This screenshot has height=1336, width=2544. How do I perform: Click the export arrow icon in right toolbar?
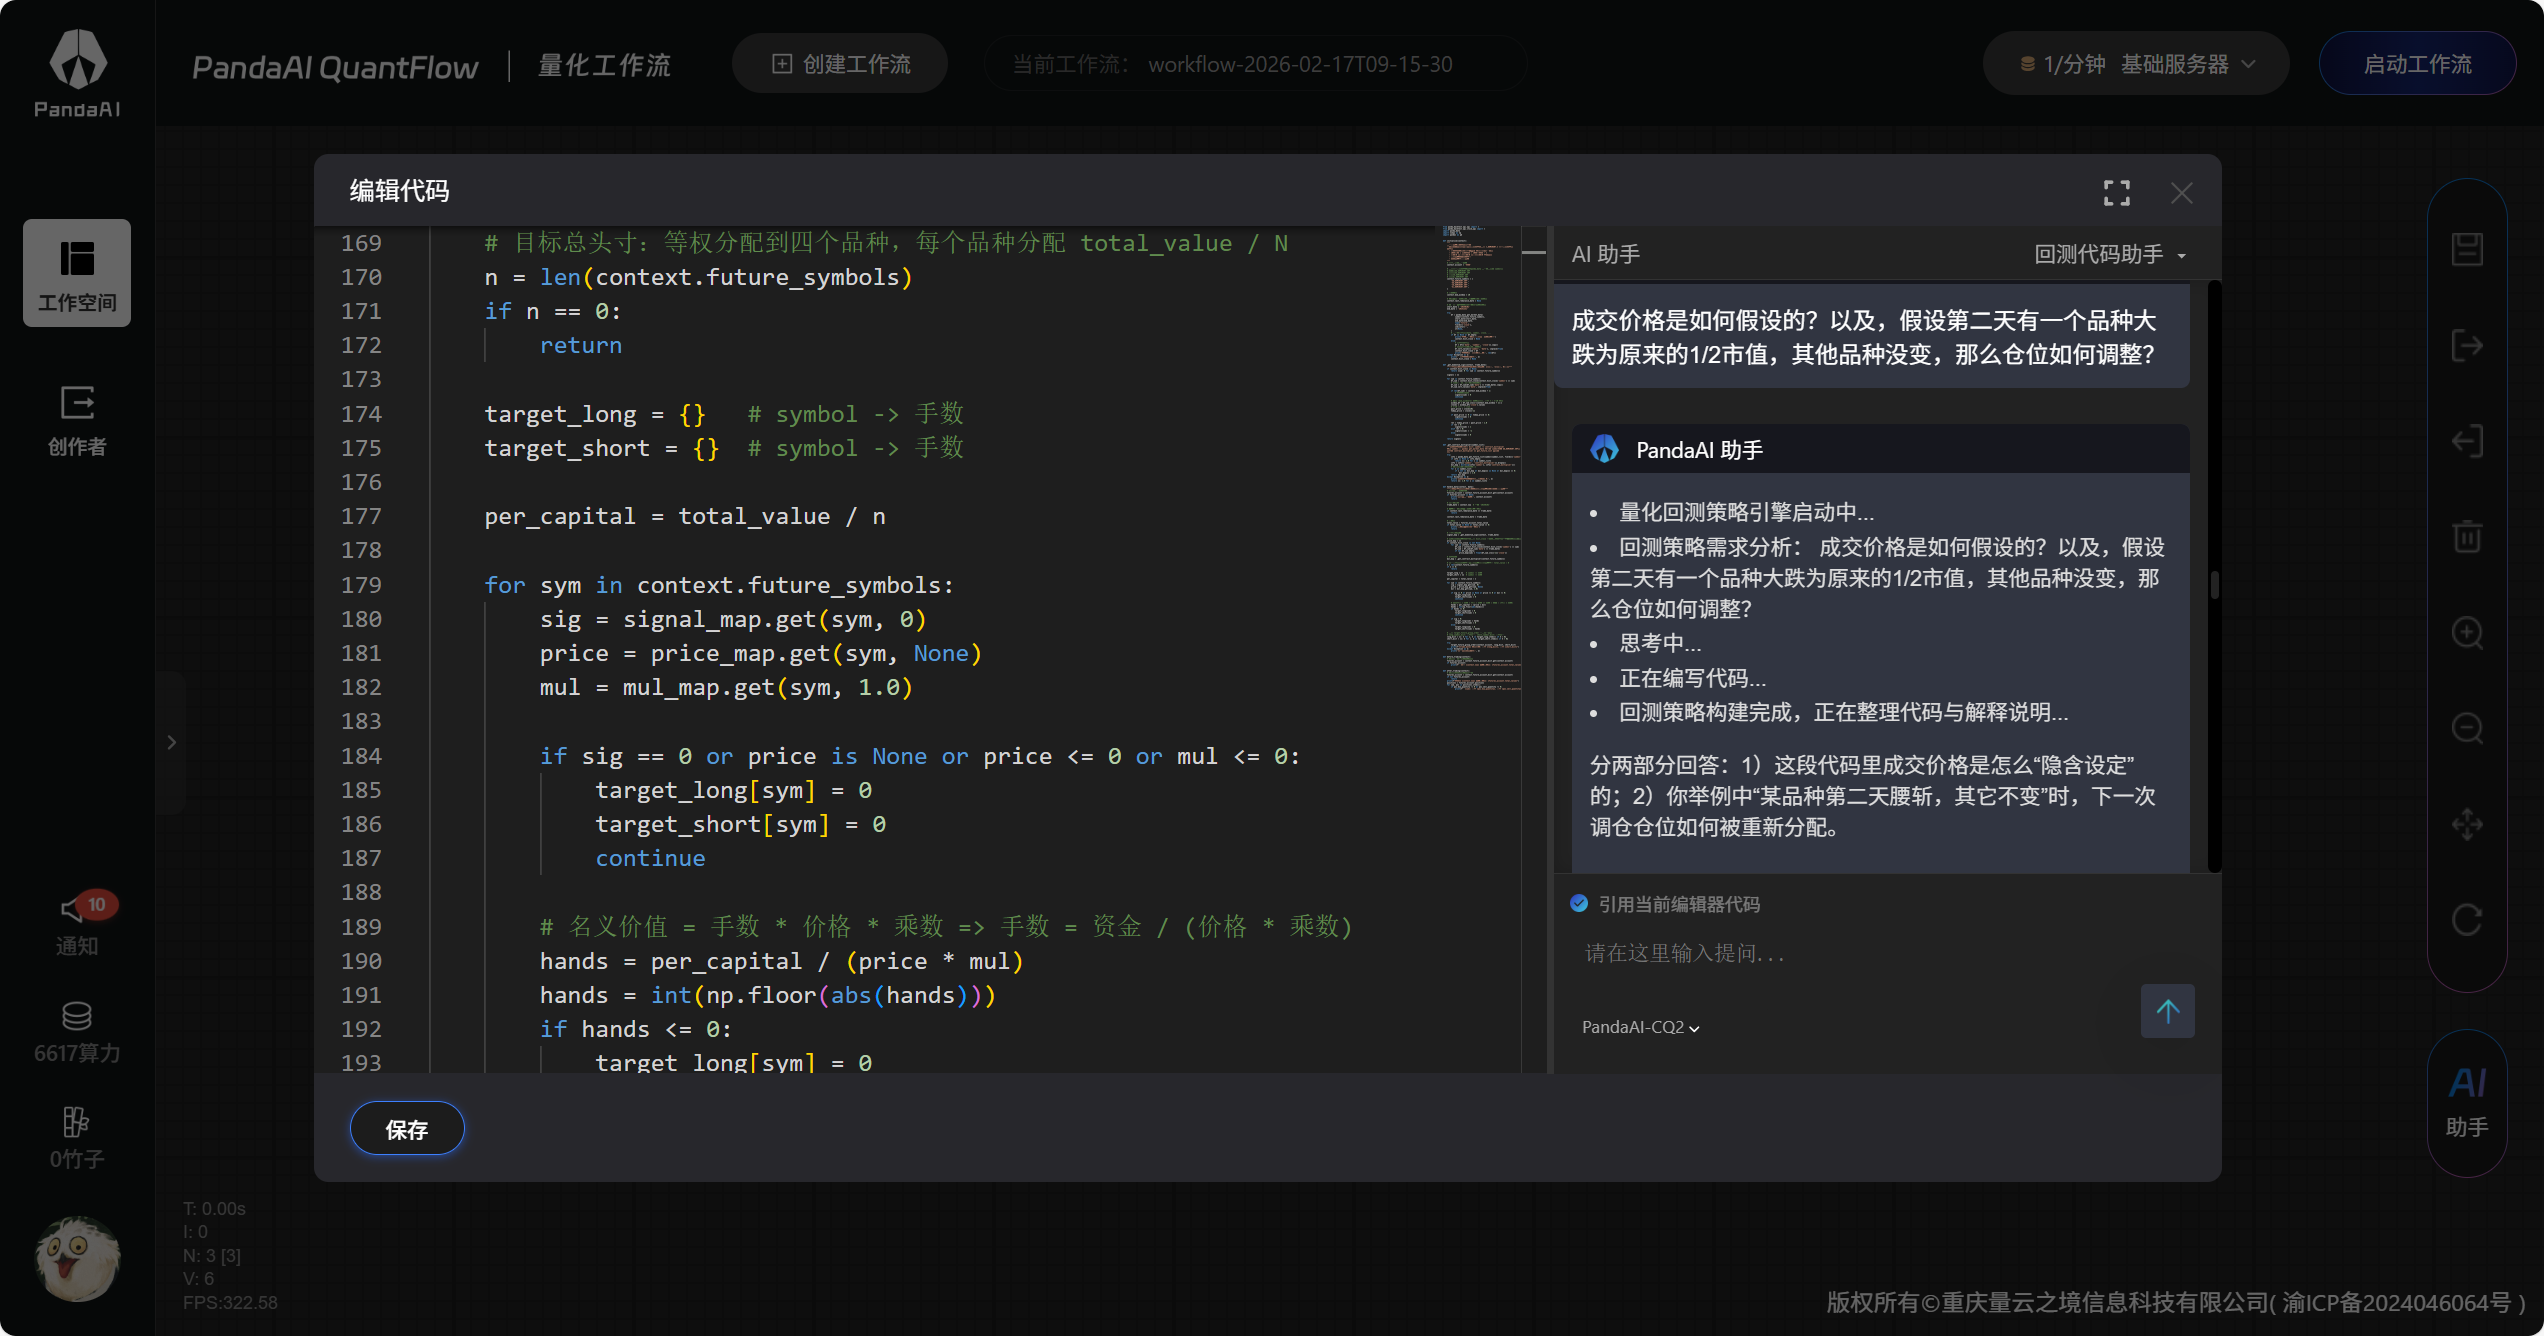[2467, 345]
